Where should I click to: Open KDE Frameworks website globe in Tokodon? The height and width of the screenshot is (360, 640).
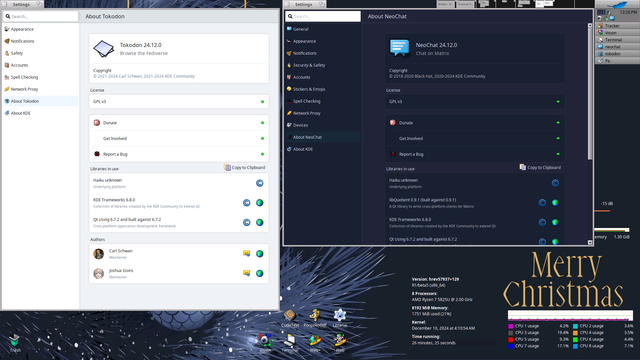tap(260, 203)
